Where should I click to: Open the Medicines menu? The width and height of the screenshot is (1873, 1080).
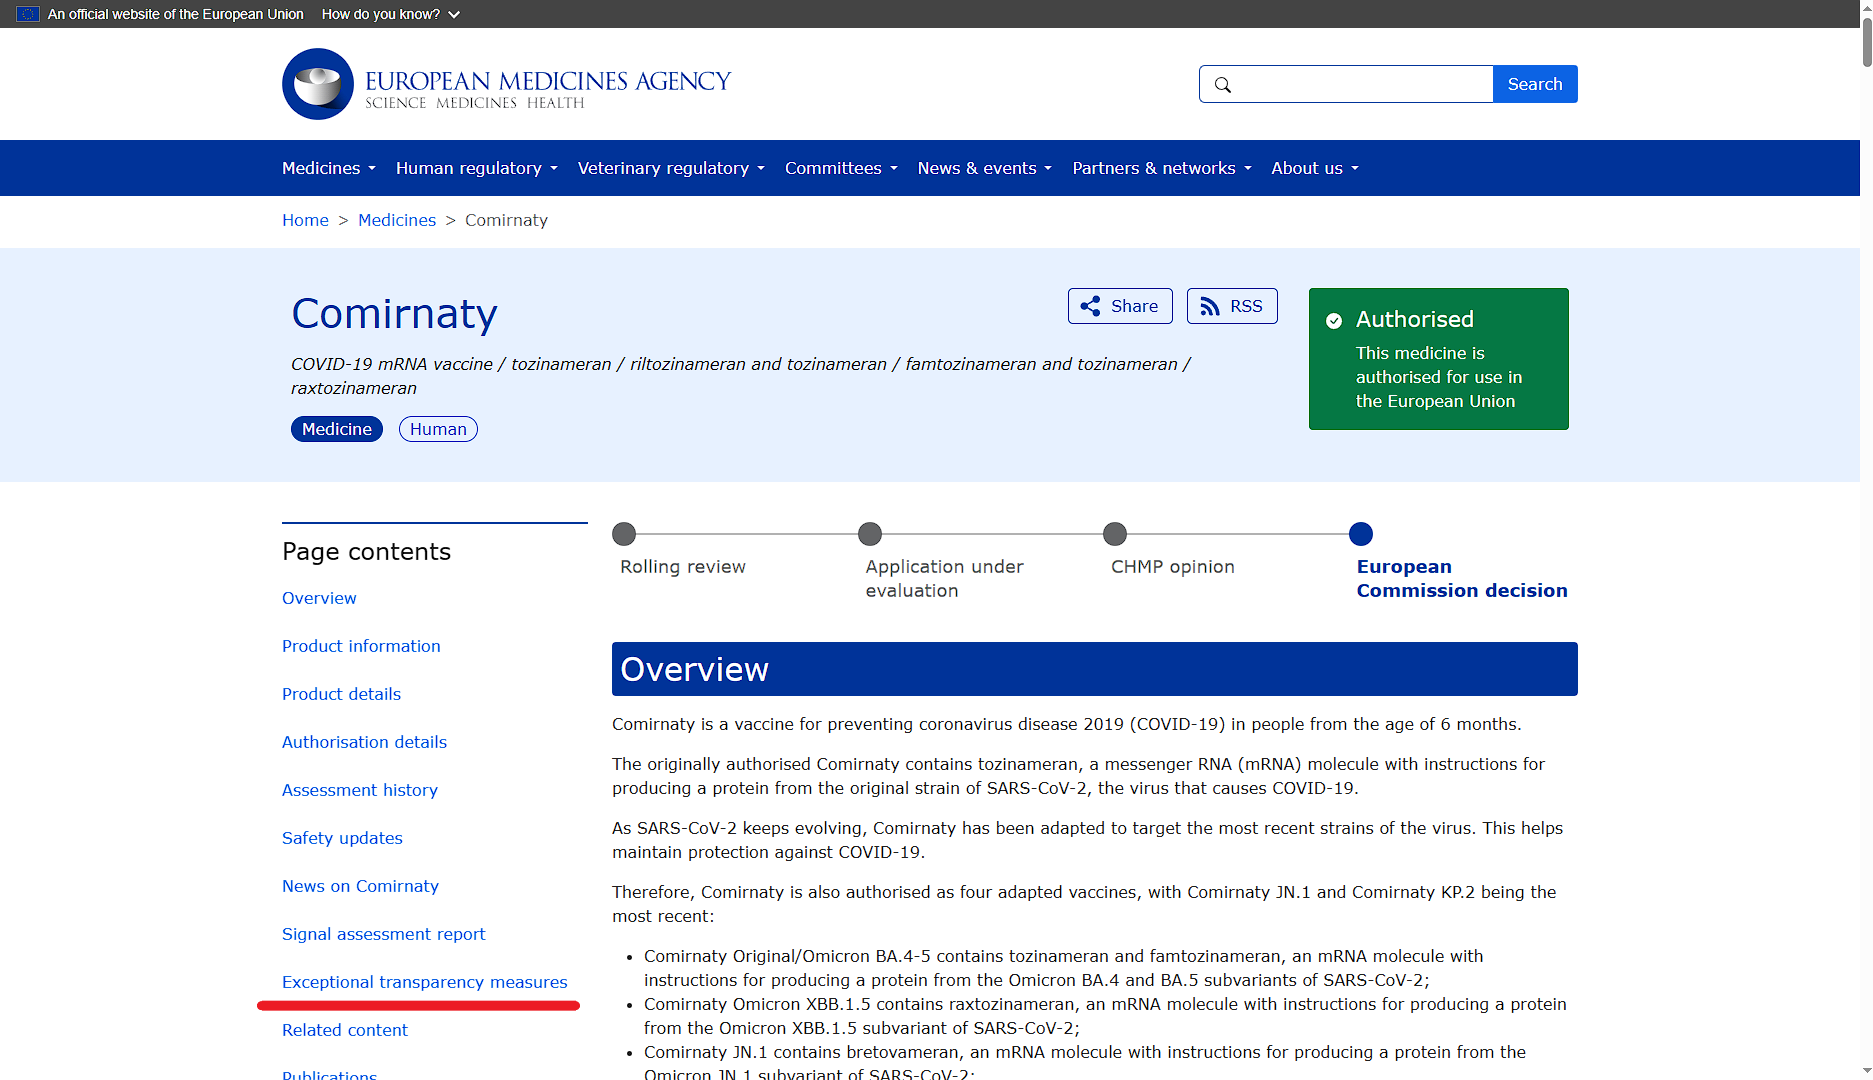click(329, 168)
